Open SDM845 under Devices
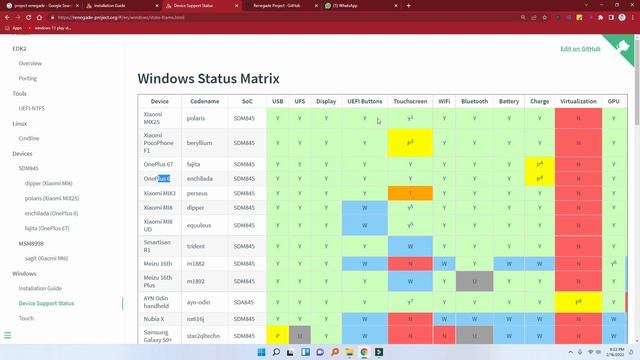This screenshot has width=640, height=360. (x=28, y=168)
